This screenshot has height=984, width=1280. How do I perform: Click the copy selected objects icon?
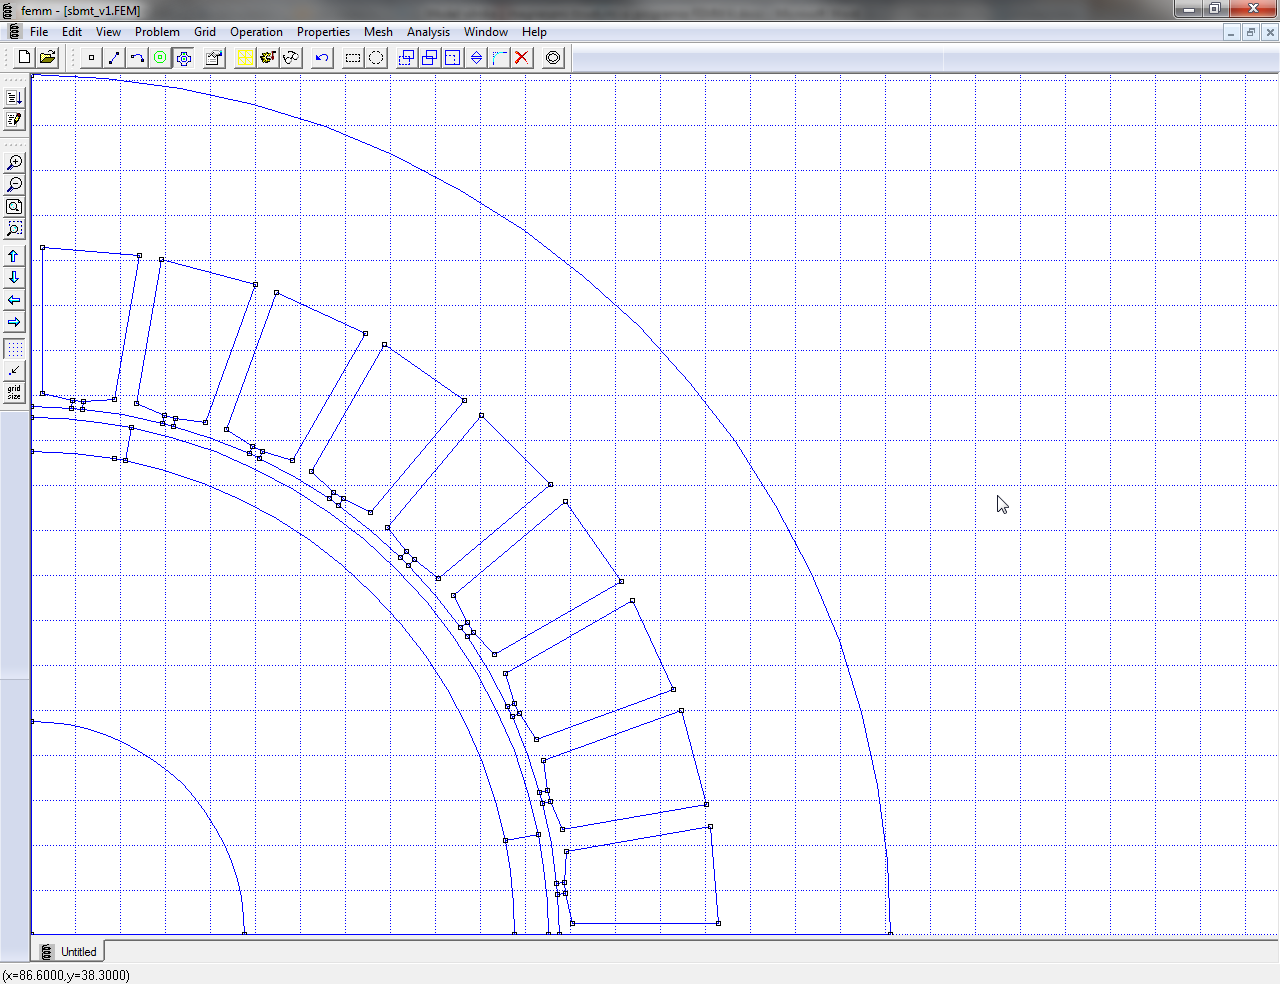coord(429,57)
